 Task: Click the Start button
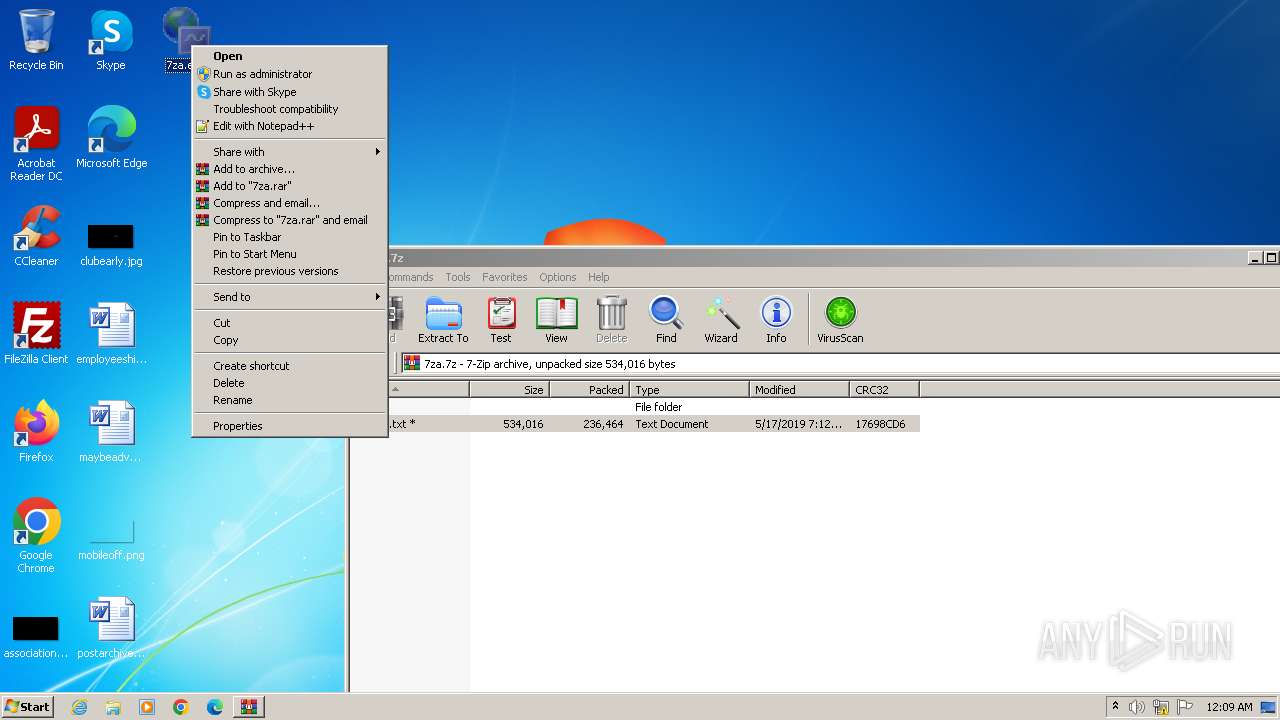(x=28, y=707)
